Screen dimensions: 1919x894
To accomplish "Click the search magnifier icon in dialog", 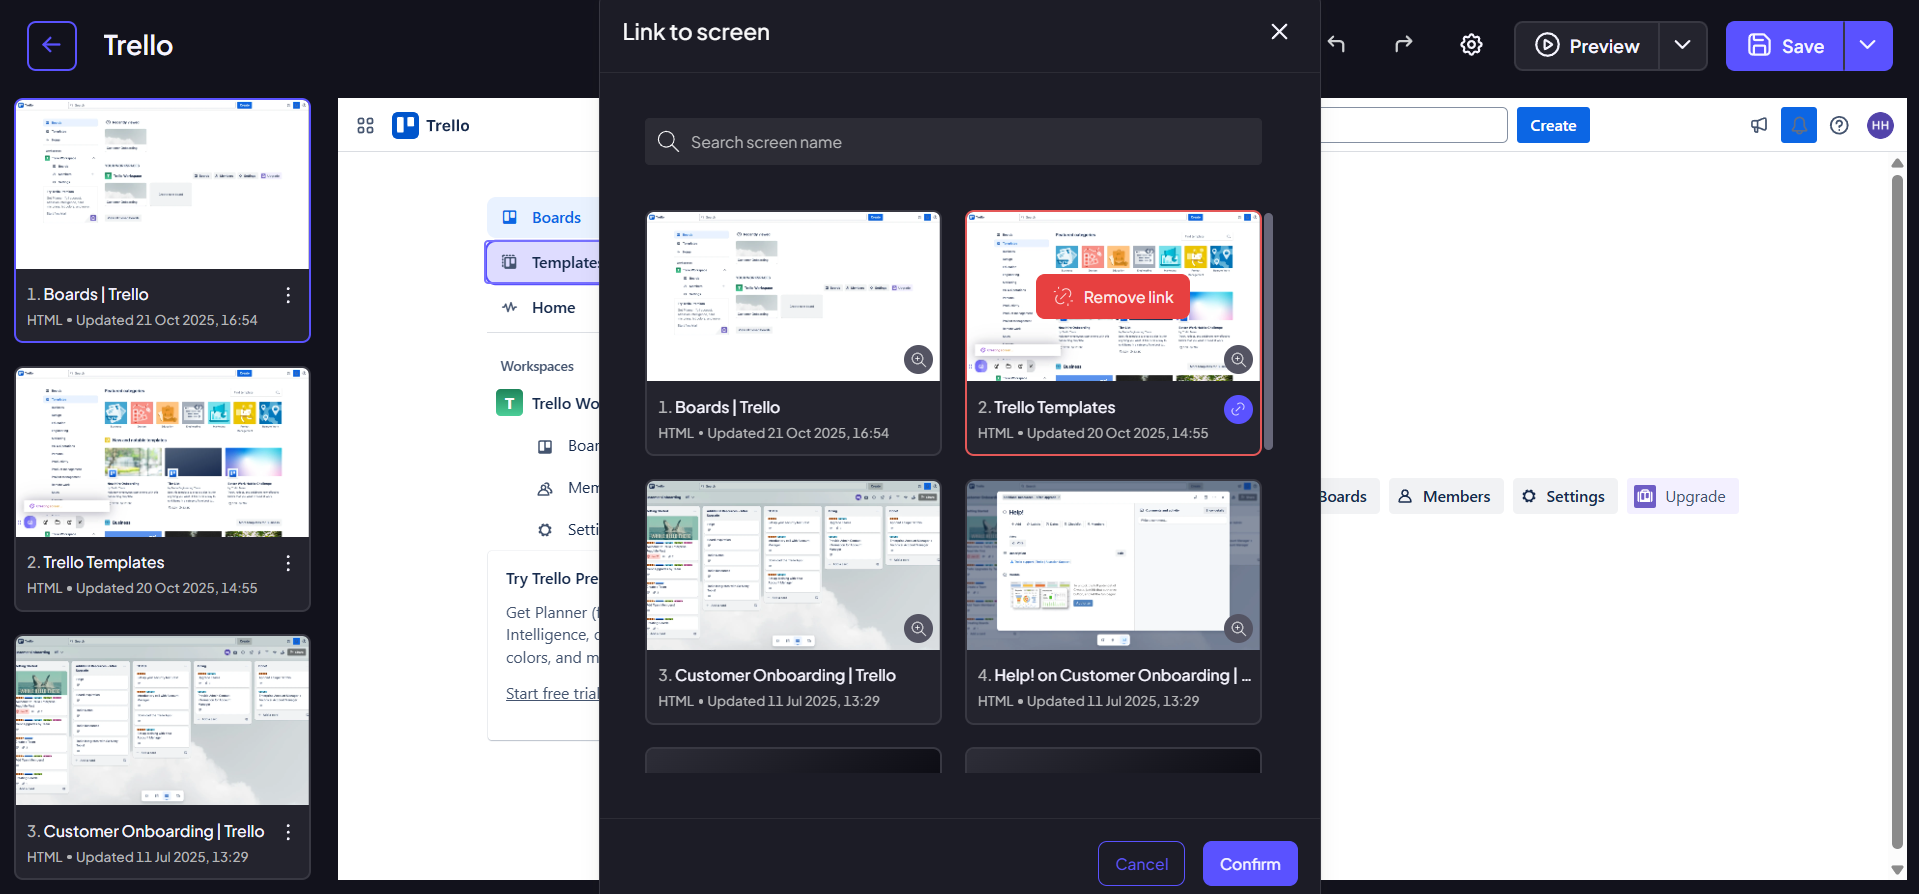I will click(x=668, y=142).
